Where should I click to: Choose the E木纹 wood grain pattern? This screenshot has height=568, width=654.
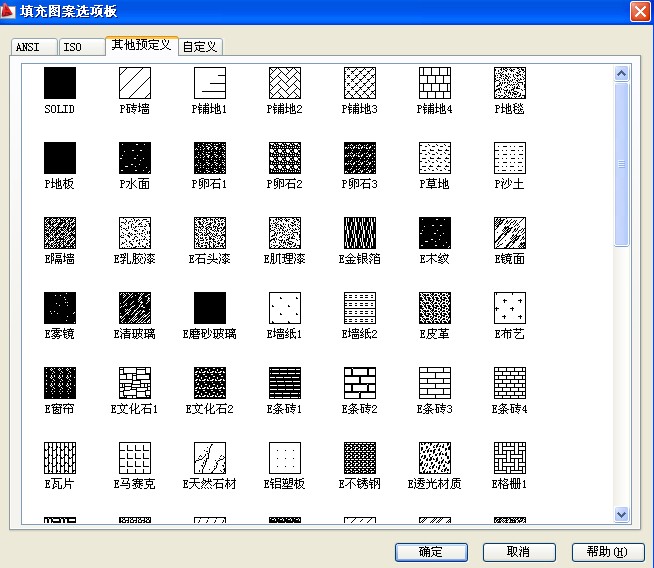click(435, 233)
